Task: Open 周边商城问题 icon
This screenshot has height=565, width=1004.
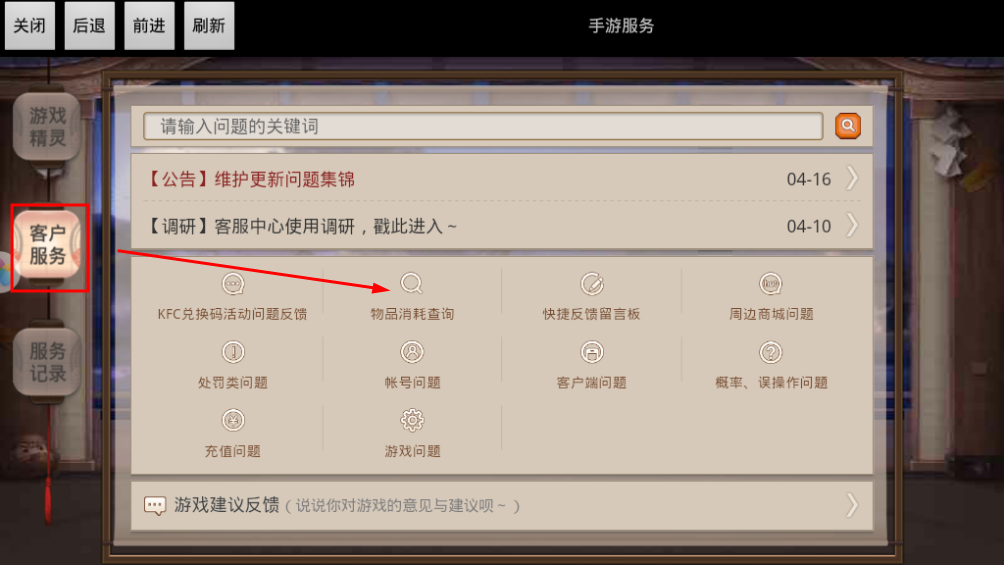Action: coord(770,283)
